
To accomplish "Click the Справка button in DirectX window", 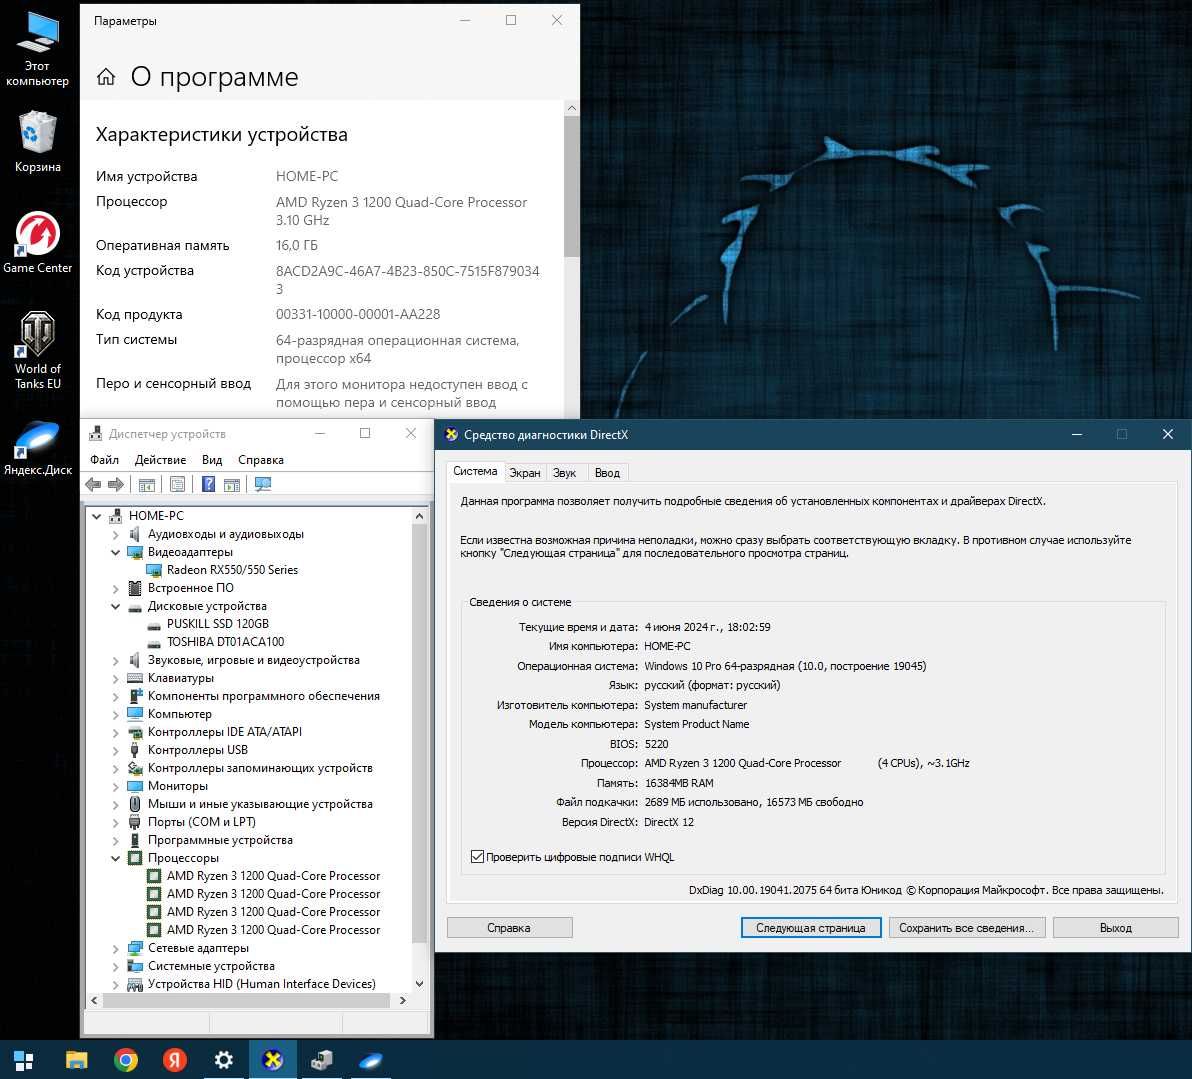I will tap(509, 928).
